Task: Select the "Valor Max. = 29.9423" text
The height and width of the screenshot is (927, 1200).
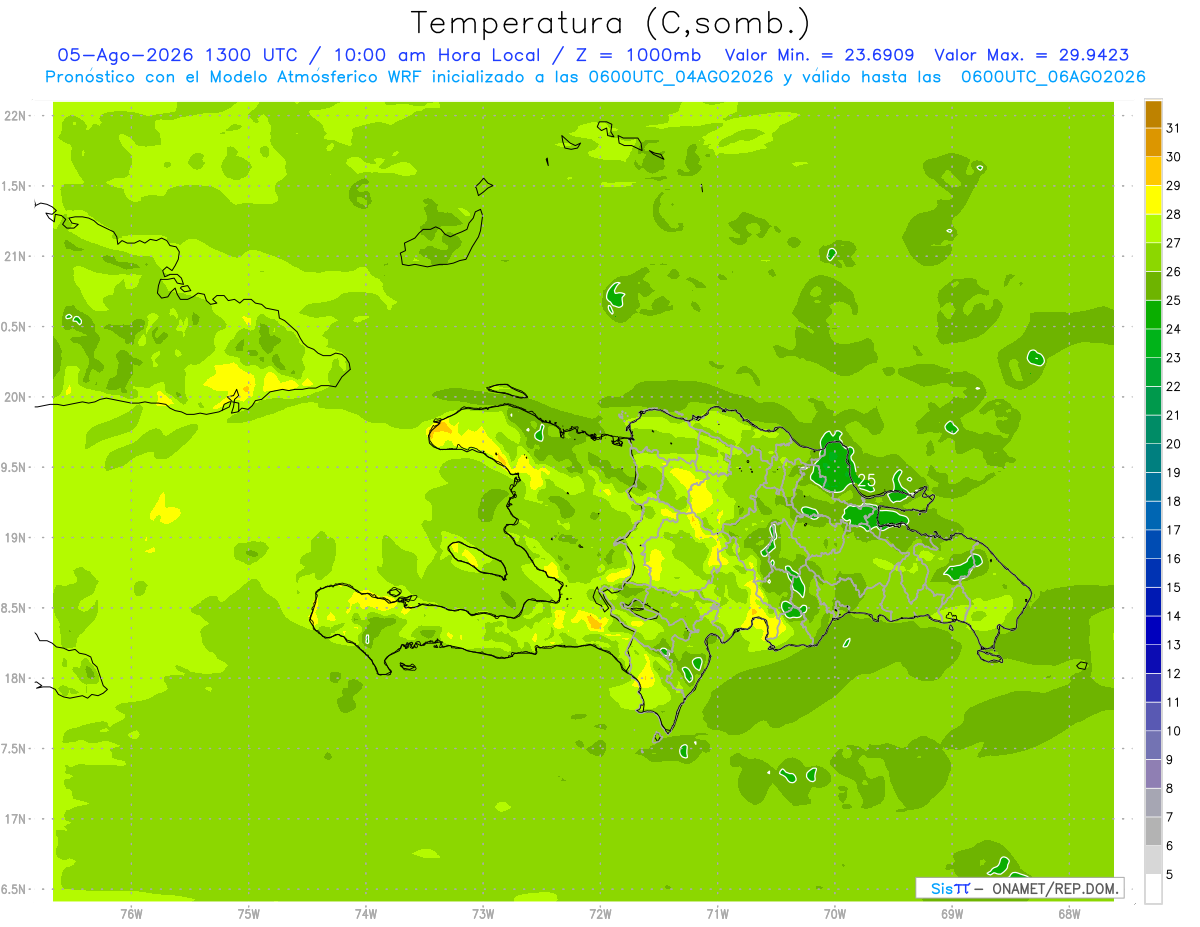Action: 1032,55
